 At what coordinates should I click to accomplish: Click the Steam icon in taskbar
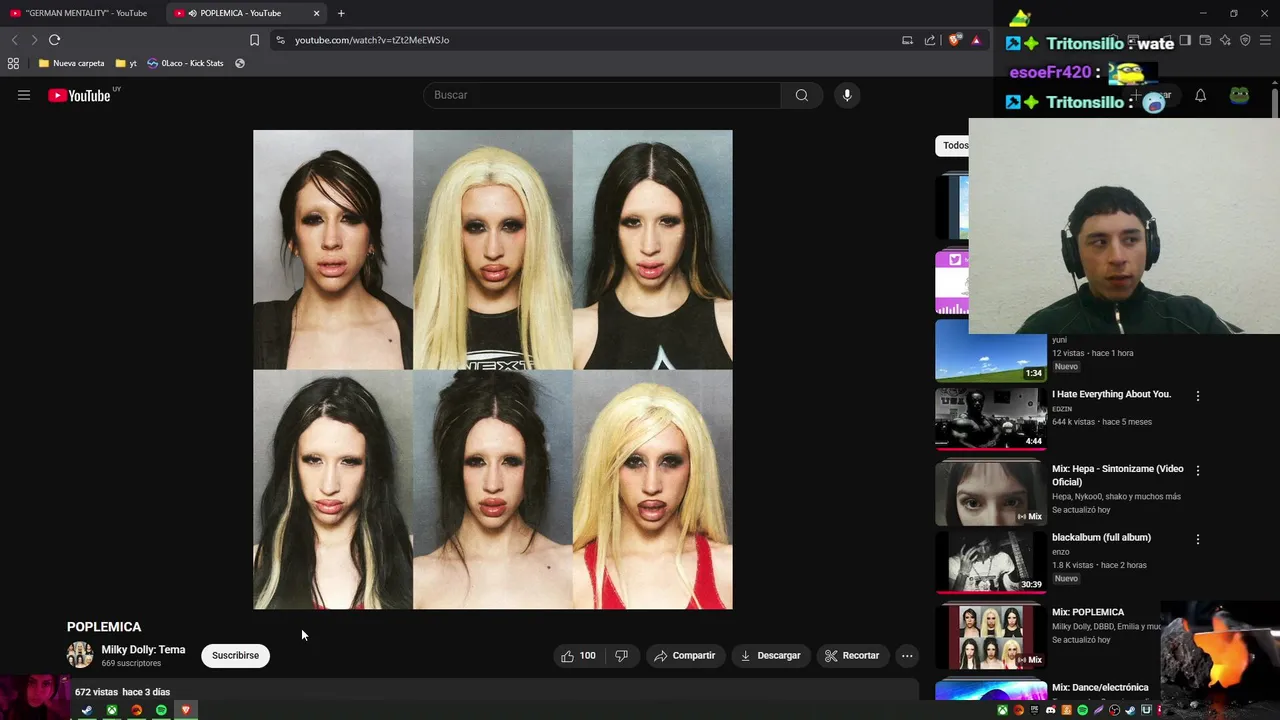click(x=87, y=710)
